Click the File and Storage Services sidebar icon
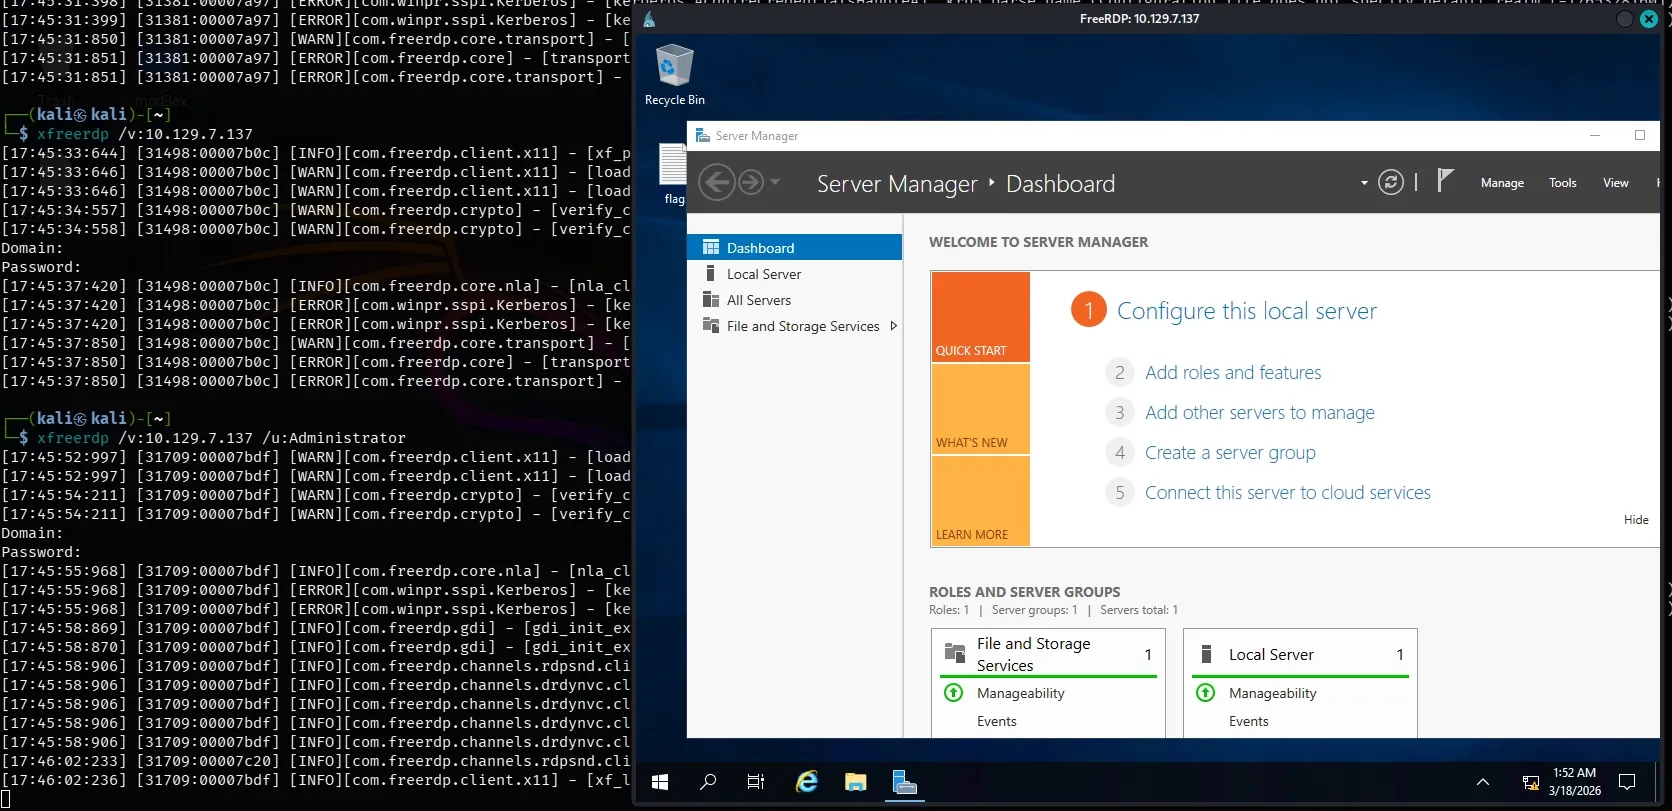 711,325
